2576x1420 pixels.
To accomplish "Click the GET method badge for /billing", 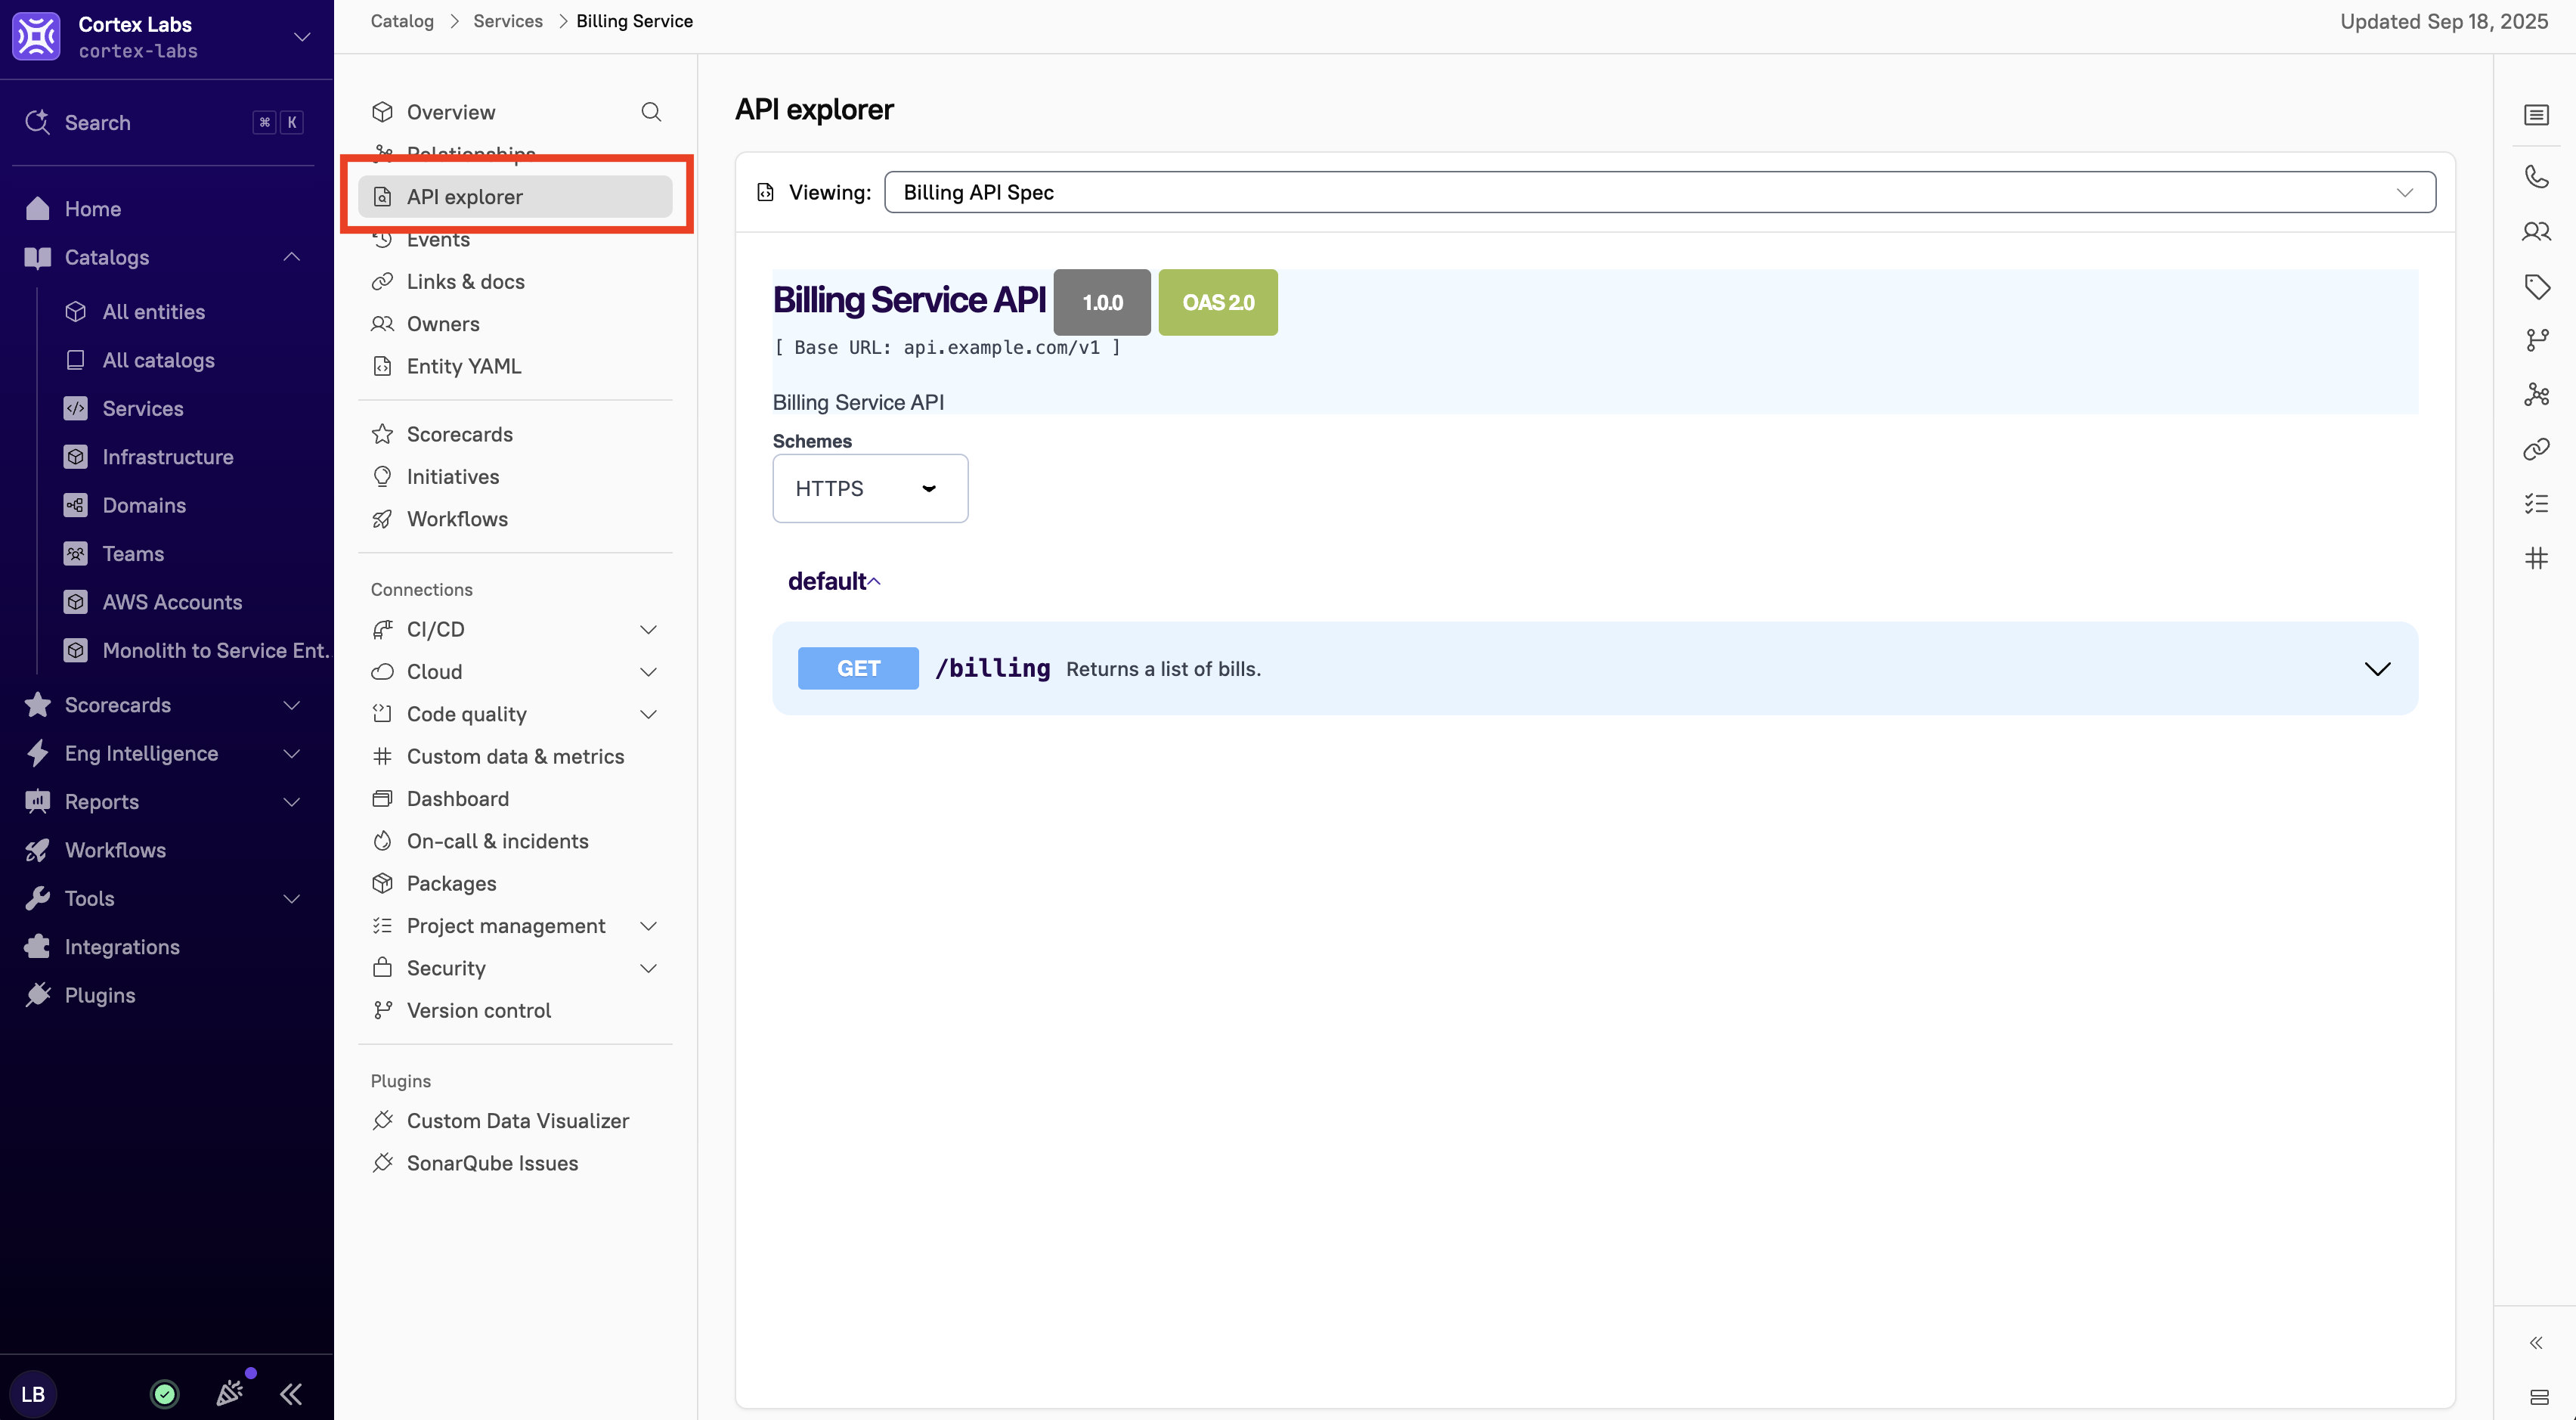I will coord(858,668).
